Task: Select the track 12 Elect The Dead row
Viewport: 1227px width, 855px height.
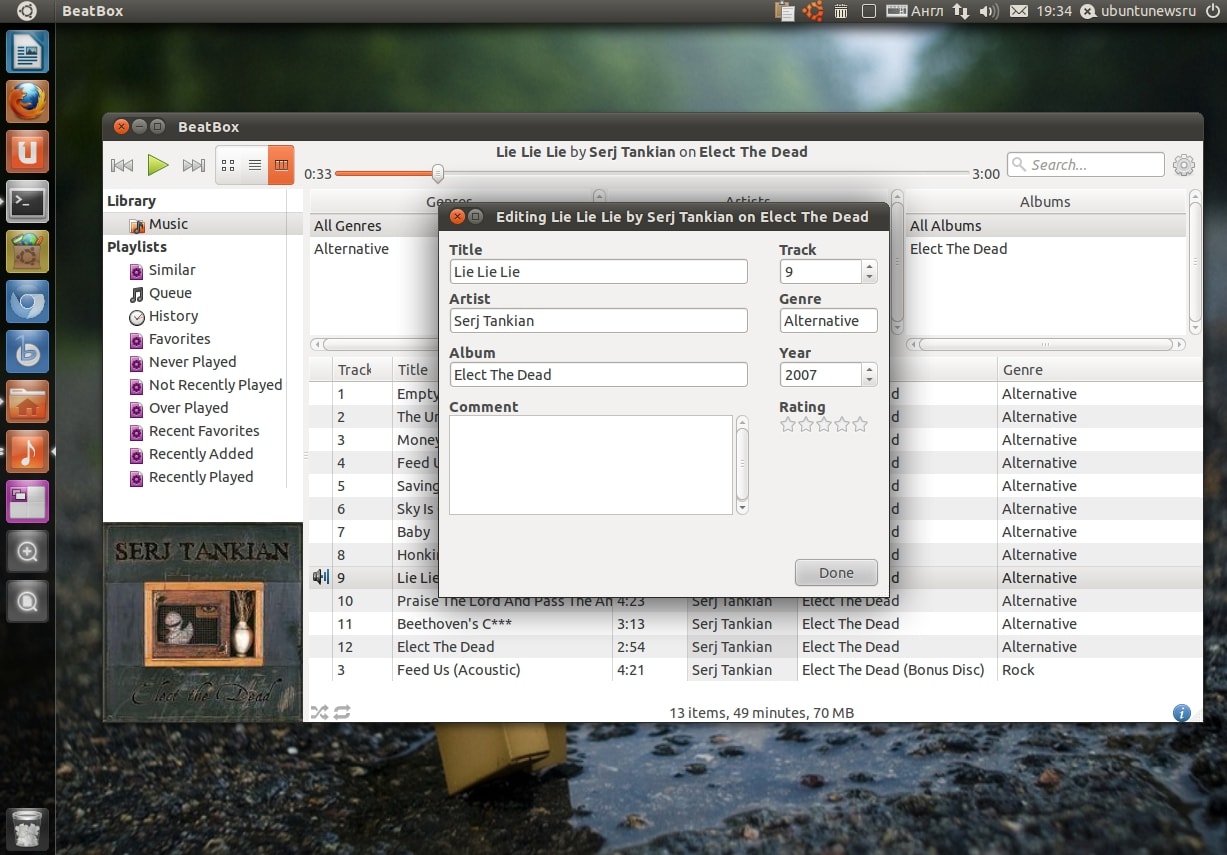Action: [755, 647]
